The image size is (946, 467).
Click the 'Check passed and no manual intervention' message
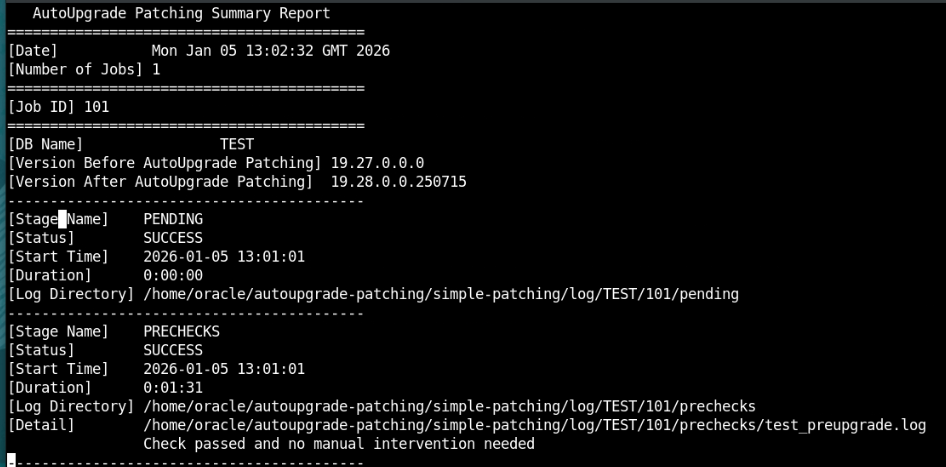338,443
